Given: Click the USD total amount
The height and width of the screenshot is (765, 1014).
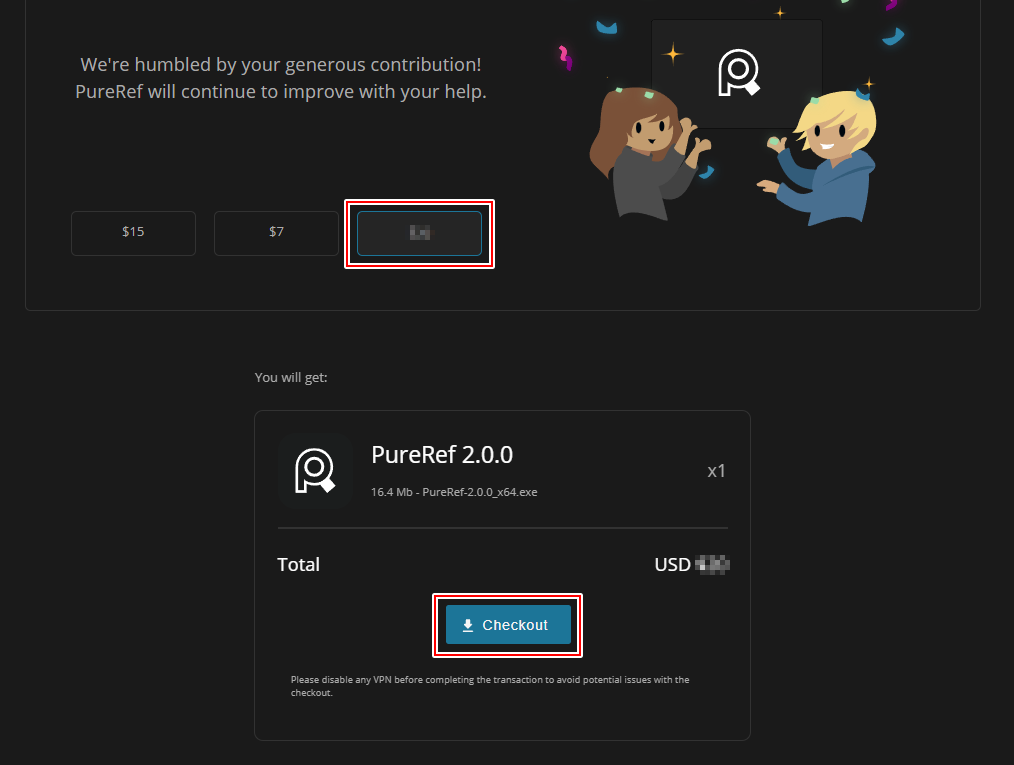Looking at the screenshot, I should [691, 565].
